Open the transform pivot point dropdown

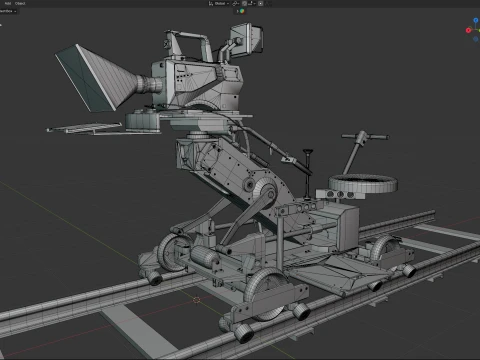point(235,4)
